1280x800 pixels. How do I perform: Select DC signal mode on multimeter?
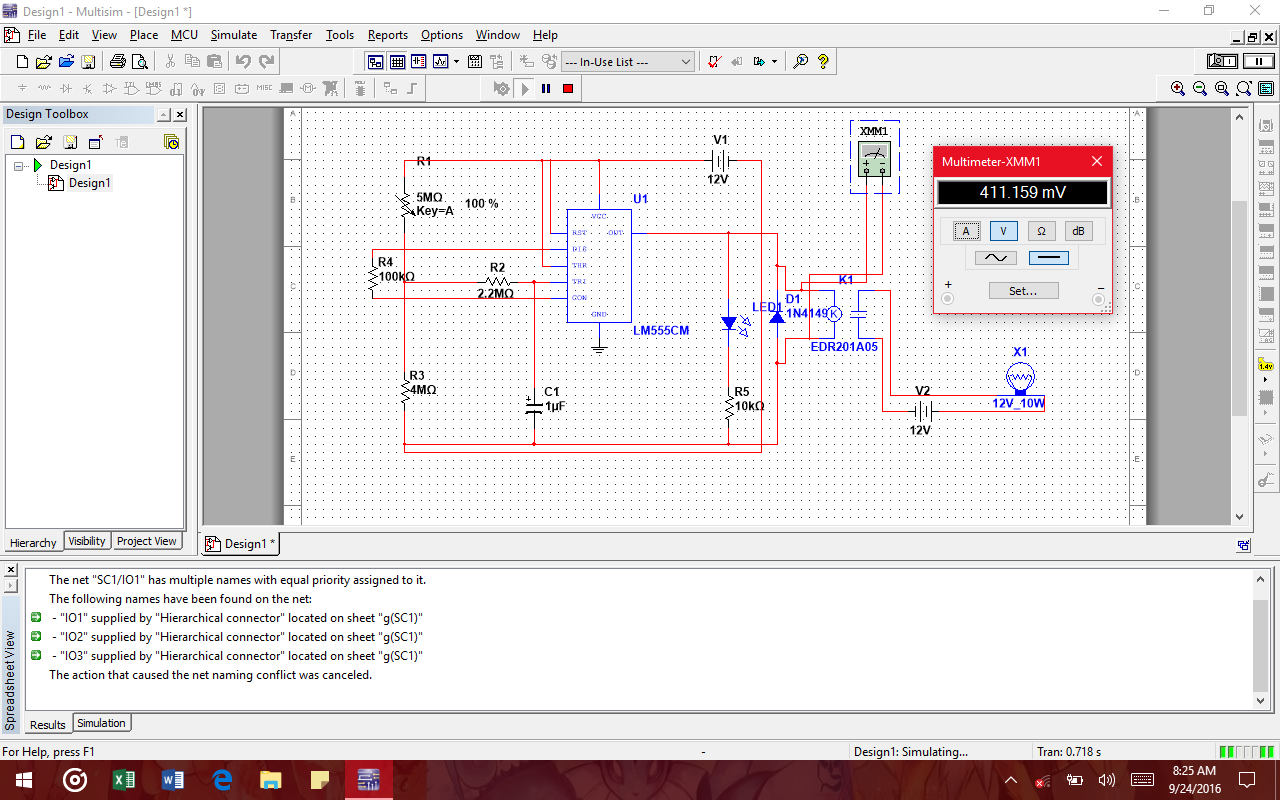pyautogui.click(x=1048, y=258)
